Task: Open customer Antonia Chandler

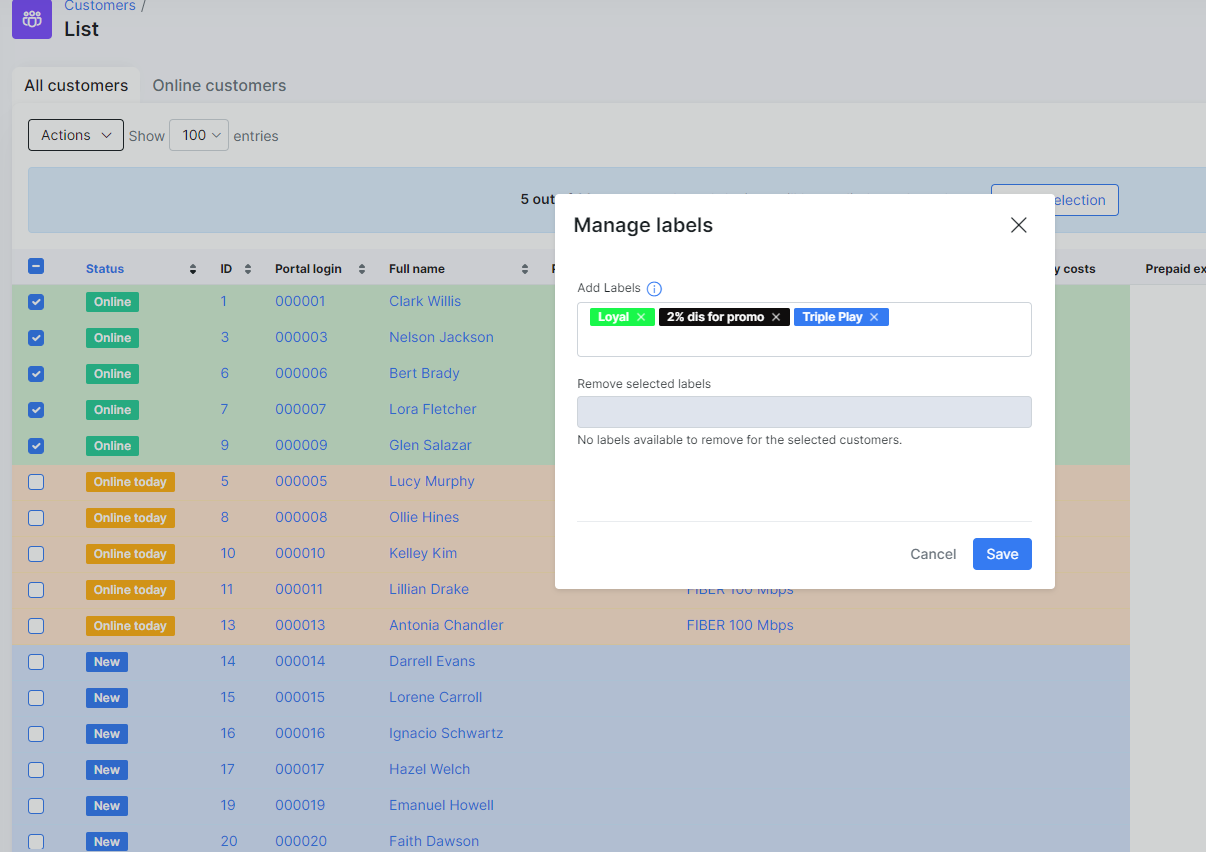Action: pyautogui.click(x=446, y=625)
